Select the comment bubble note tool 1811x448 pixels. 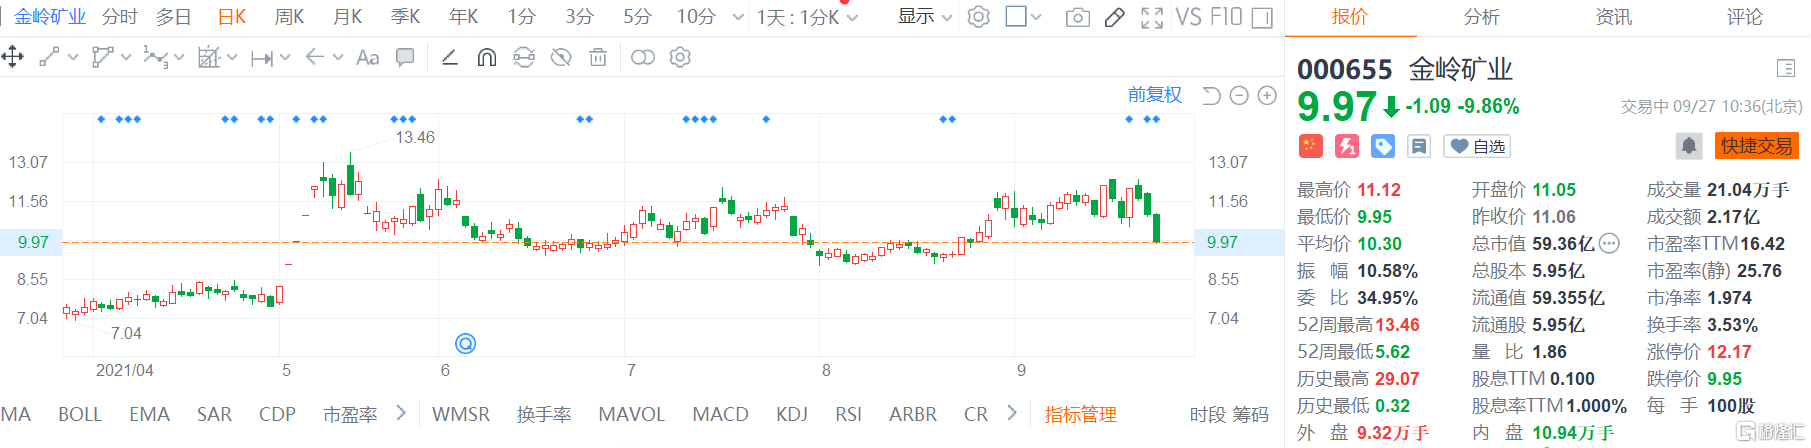point(405,58)
